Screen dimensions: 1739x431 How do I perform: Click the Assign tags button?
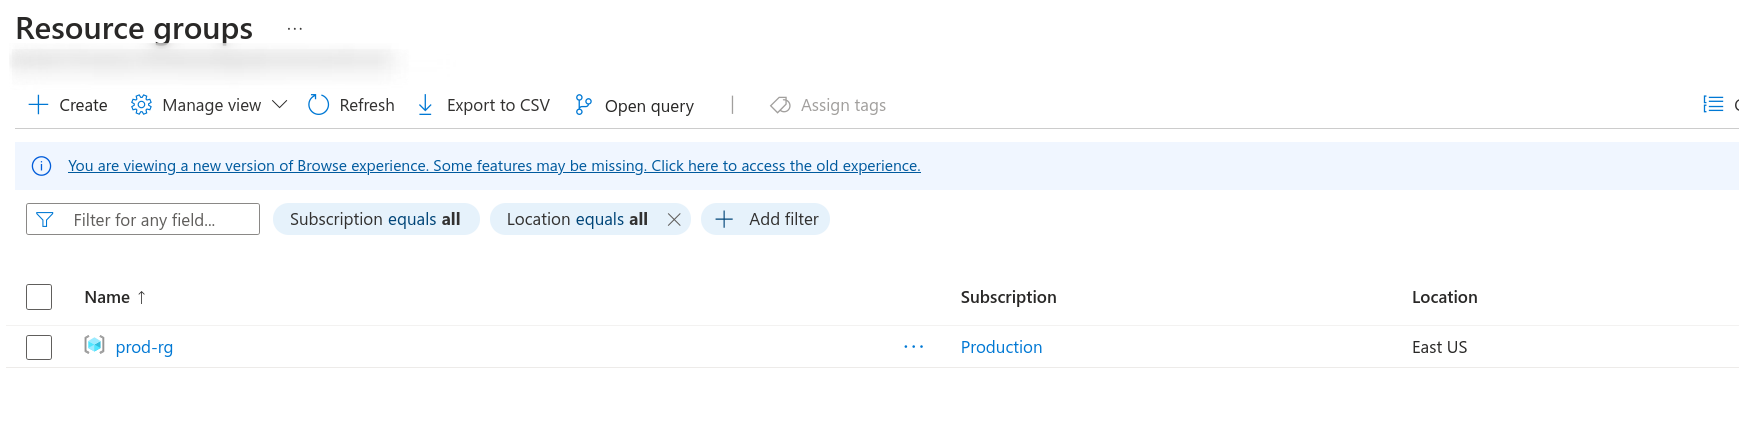tap(828, 105)
